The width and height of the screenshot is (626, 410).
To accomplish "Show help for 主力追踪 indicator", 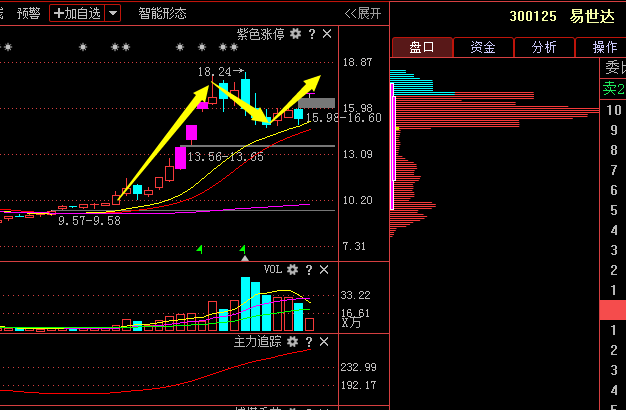I will [x=309, y=342].
